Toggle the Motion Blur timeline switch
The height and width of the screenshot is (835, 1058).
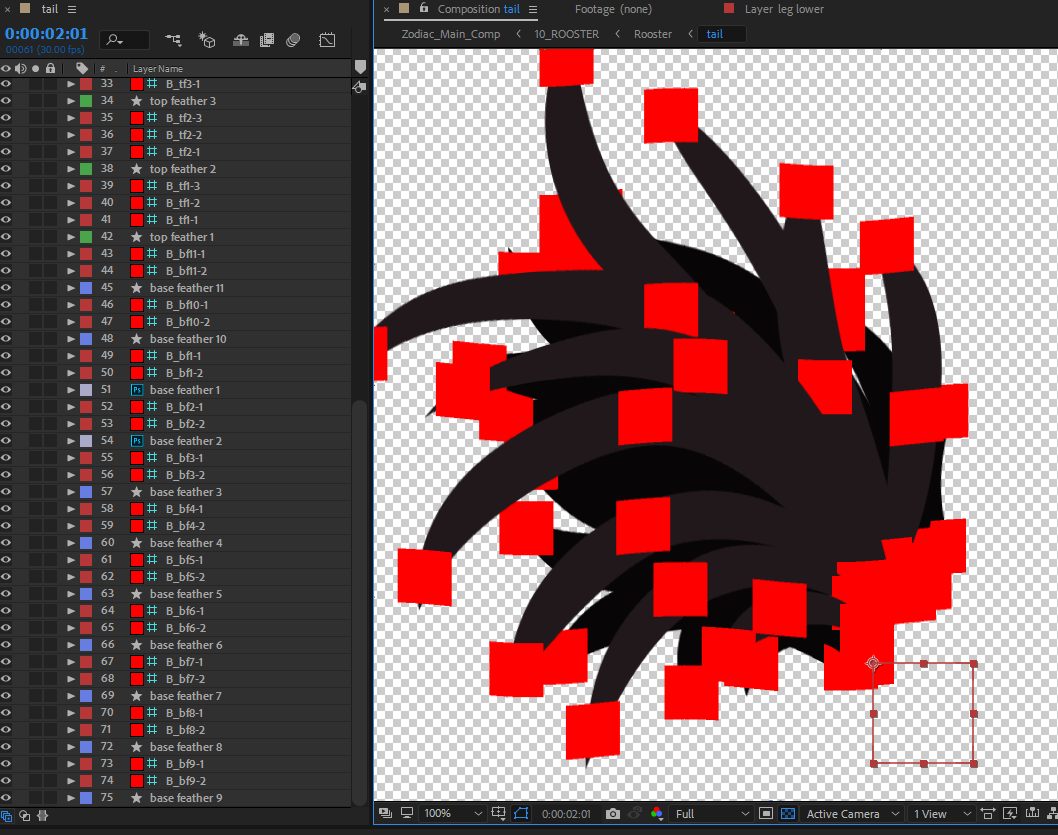[293, 40]
